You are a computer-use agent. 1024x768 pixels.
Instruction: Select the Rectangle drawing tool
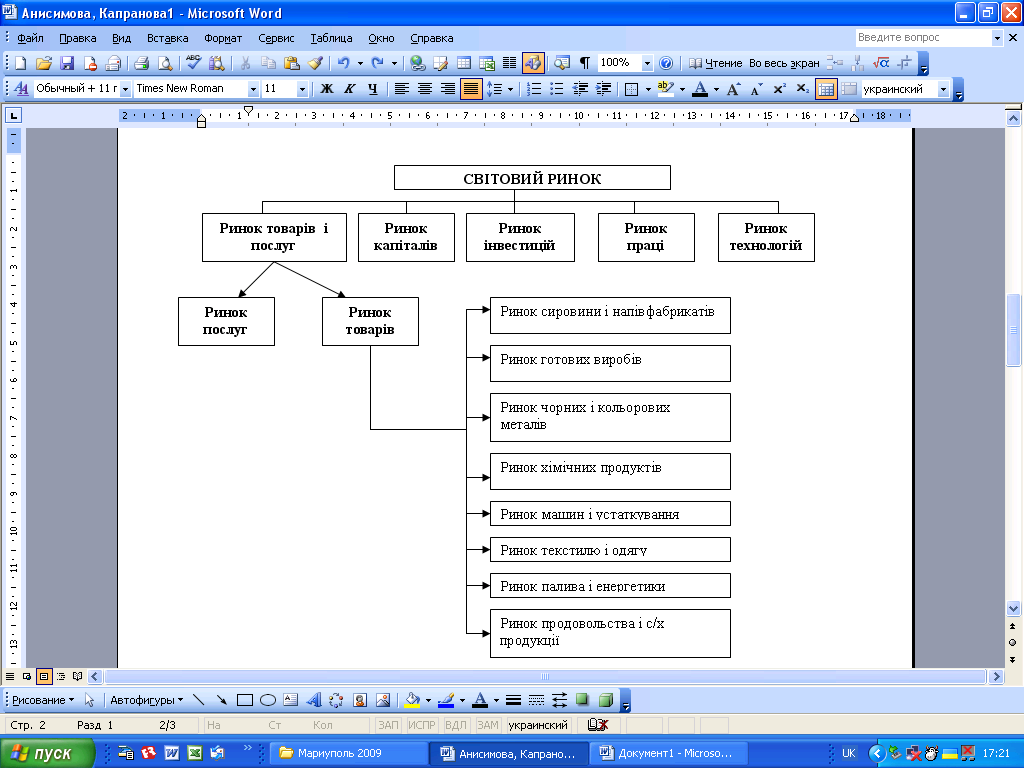[x=245, y=700]
